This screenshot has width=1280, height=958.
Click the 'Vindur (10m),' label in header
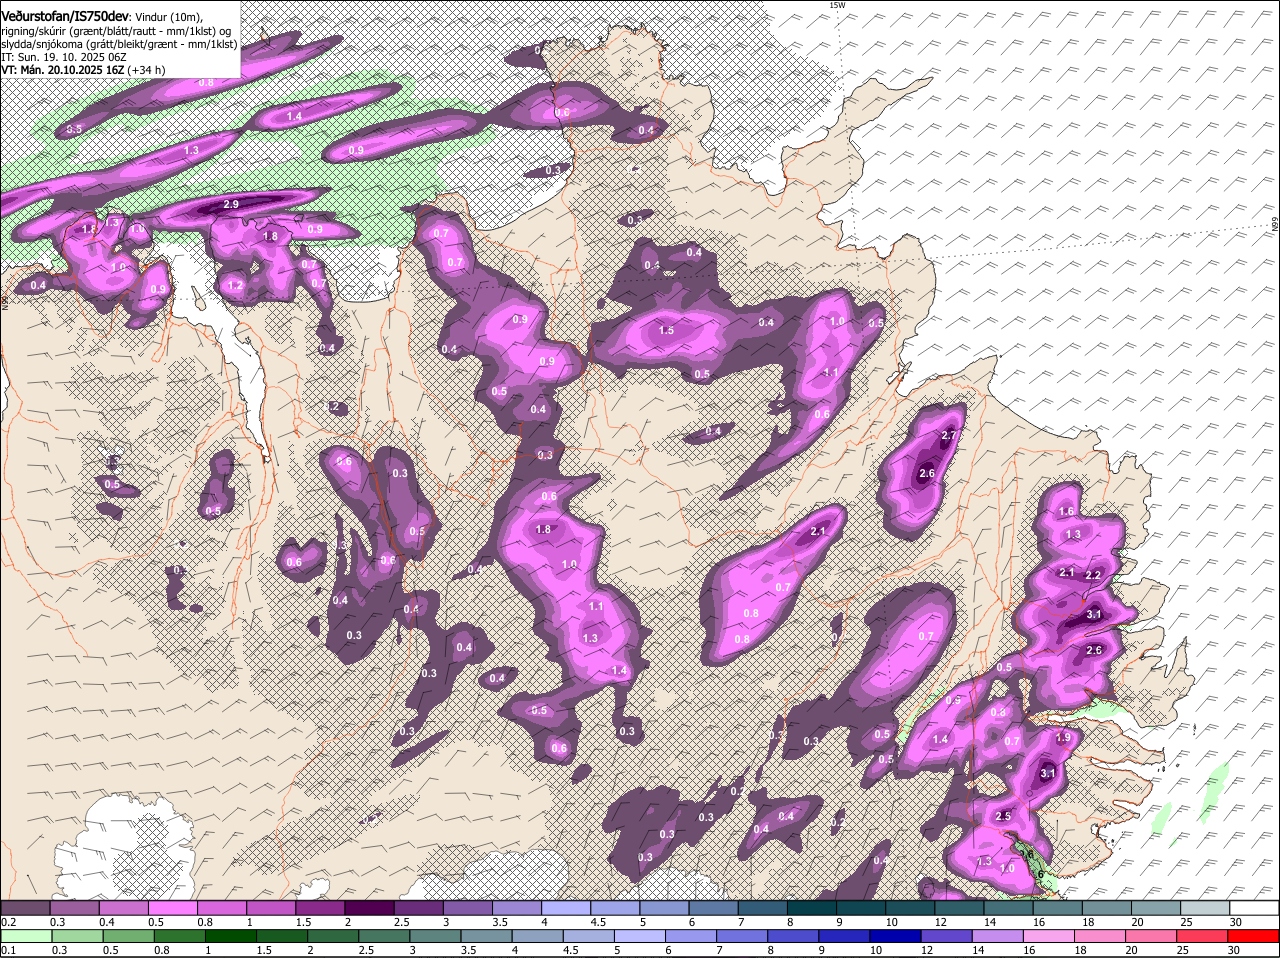[x=169, y=18]
